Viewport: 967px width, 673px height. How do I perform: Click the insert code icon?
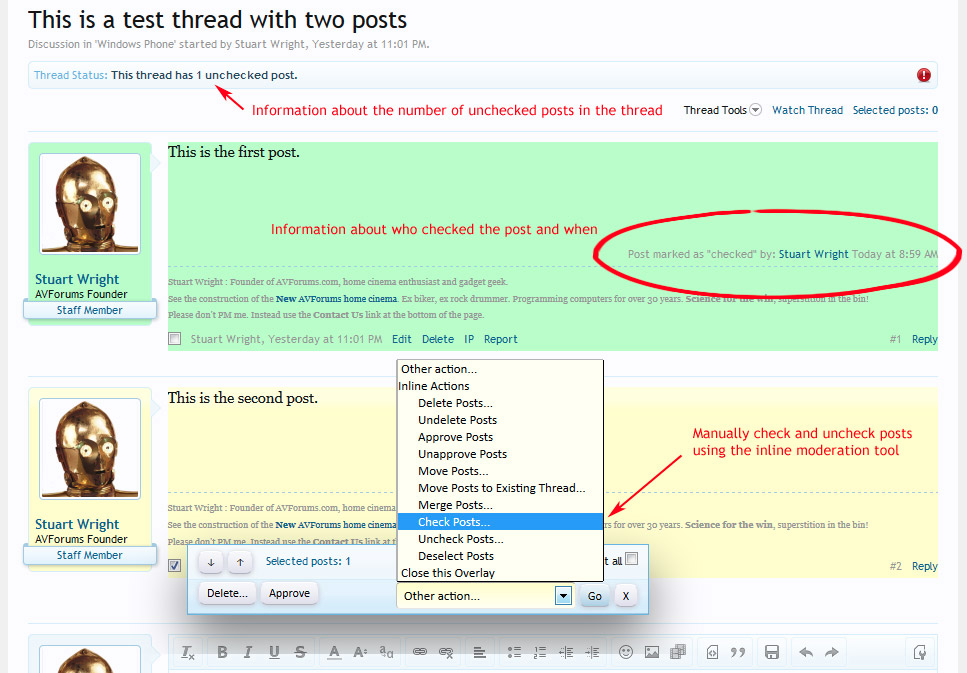(712, 652)
